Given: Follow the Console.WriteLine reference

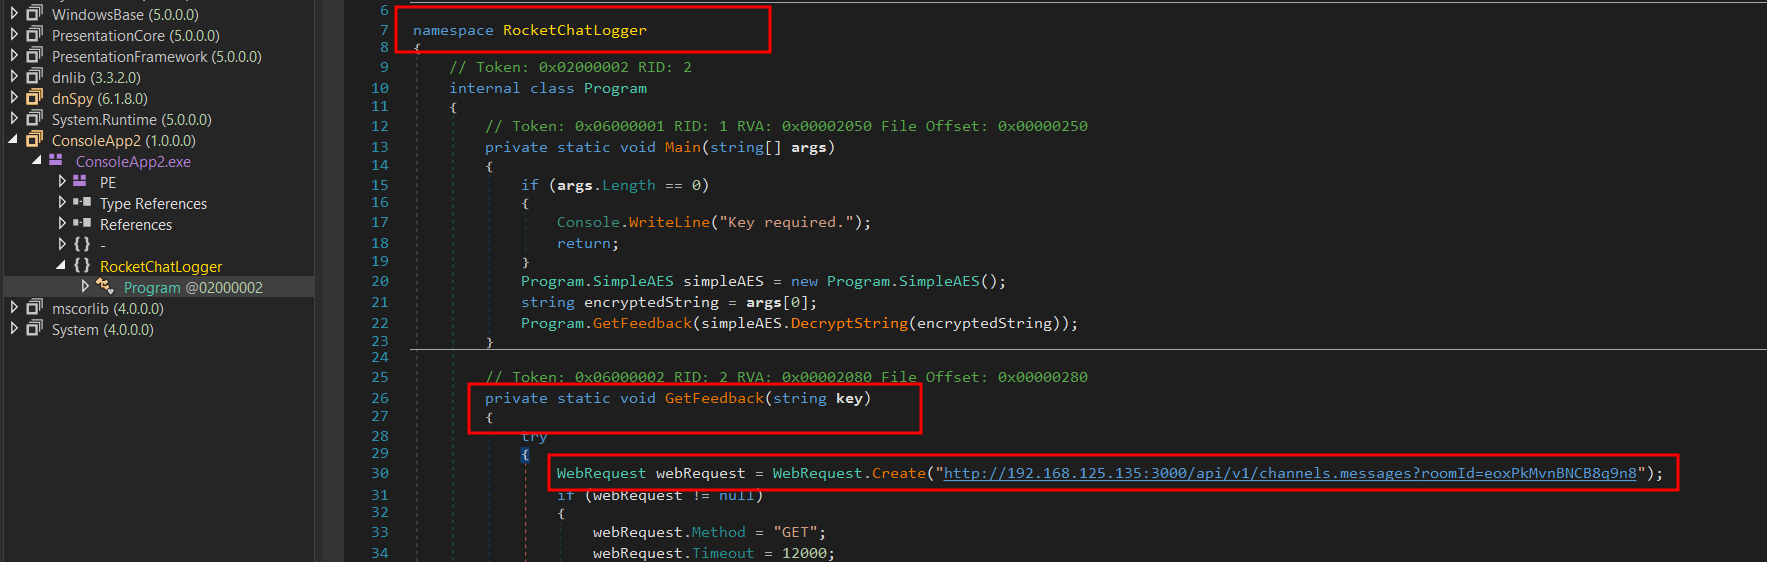Looking at the screenshot, I should [669, 222].
